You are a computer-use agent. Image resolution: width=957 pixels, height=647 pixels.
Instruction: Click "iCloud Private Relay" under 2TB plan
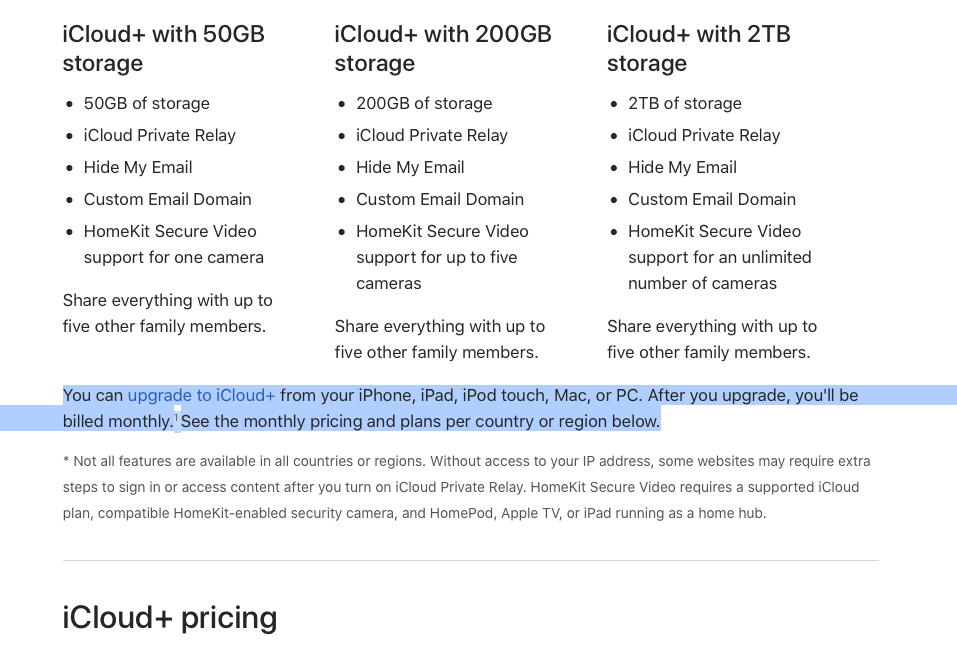pyautogui.click(x=703, y=135)
